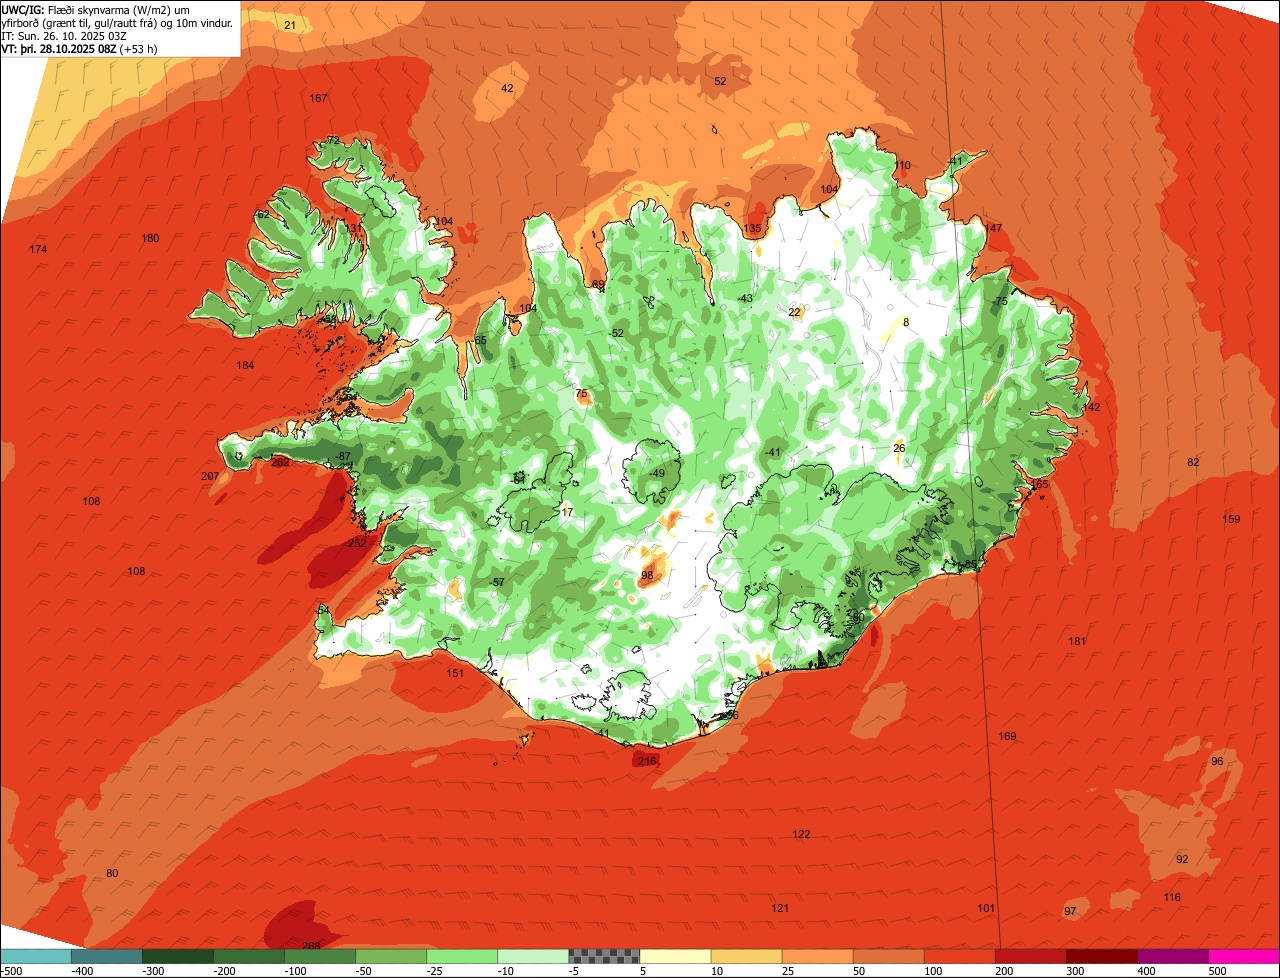Click the legend label '-500'
This screenshot has width=1280, height=978.
click(x=11, y=971)
